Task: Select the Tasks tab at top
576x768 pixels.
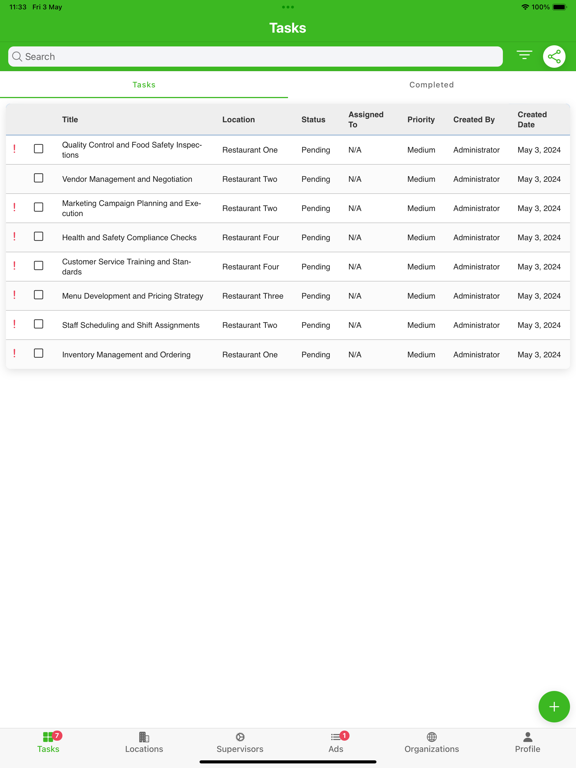Action: coord(144,85)
